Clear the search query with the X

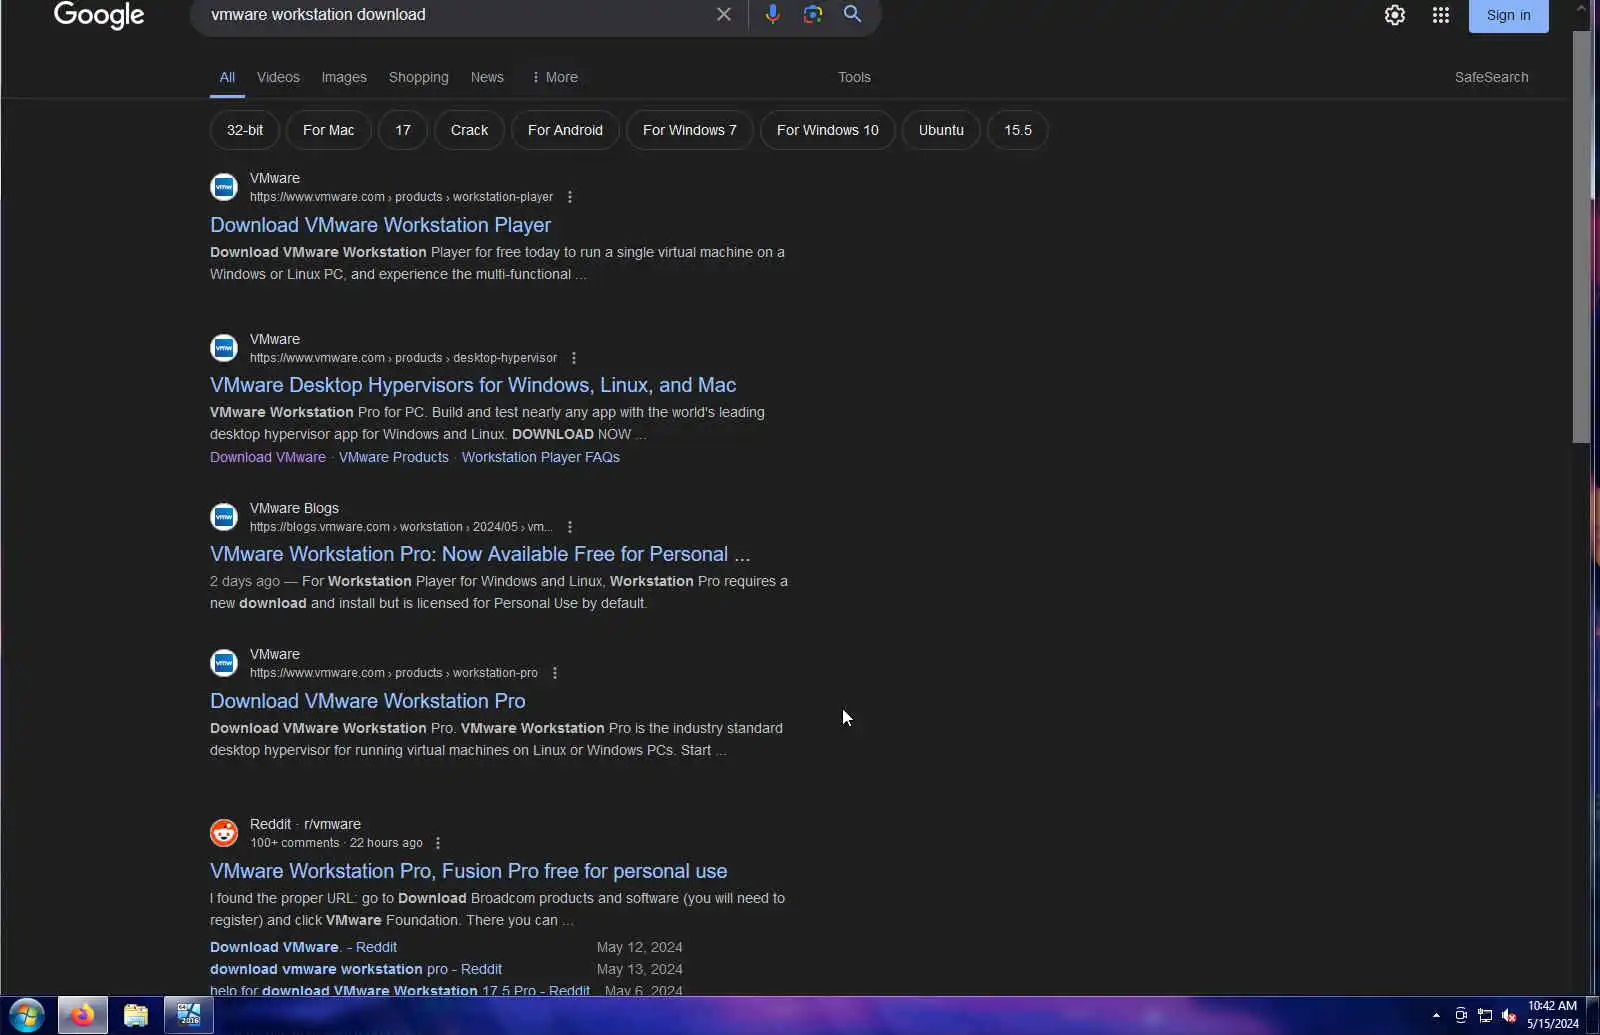click(x=724, y=14)
